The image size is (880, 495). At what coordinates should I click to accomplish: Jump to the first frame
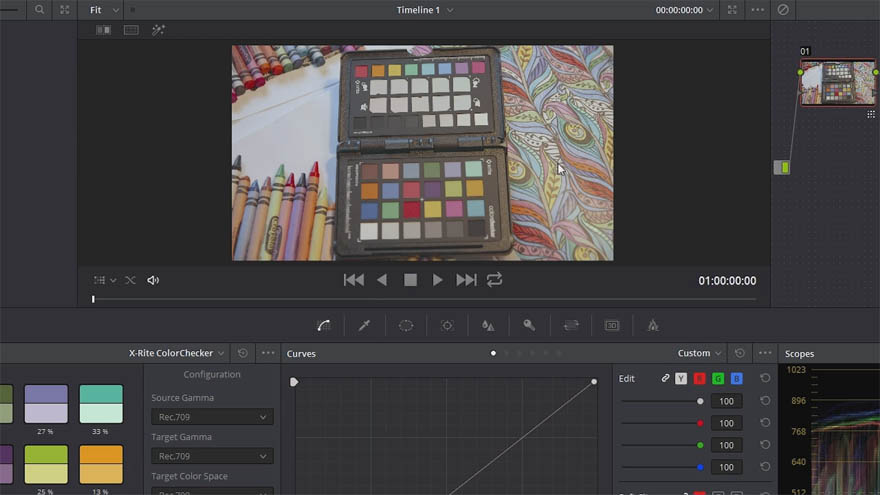point(354,279)
